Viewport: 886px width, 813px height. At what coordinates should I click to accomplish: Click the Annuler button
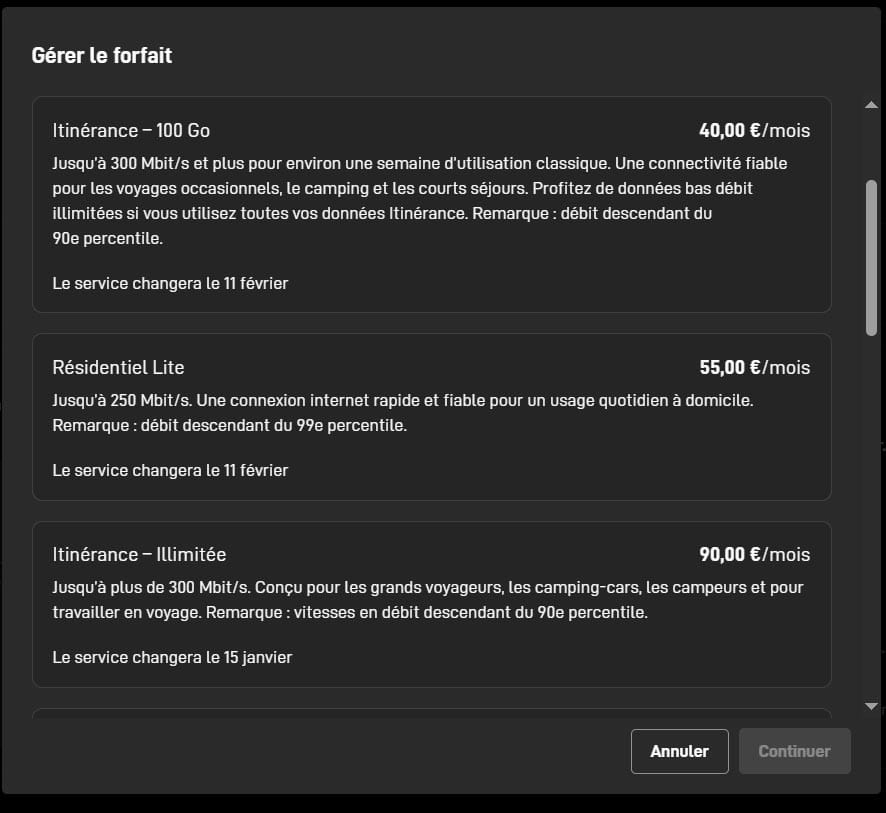click(x=679, y=751)
